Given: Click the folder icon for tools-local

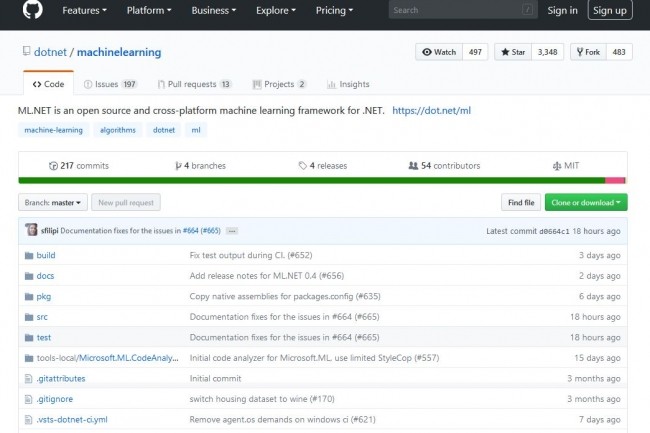Looking at the screenshot, I should click(x=29, y=358).
